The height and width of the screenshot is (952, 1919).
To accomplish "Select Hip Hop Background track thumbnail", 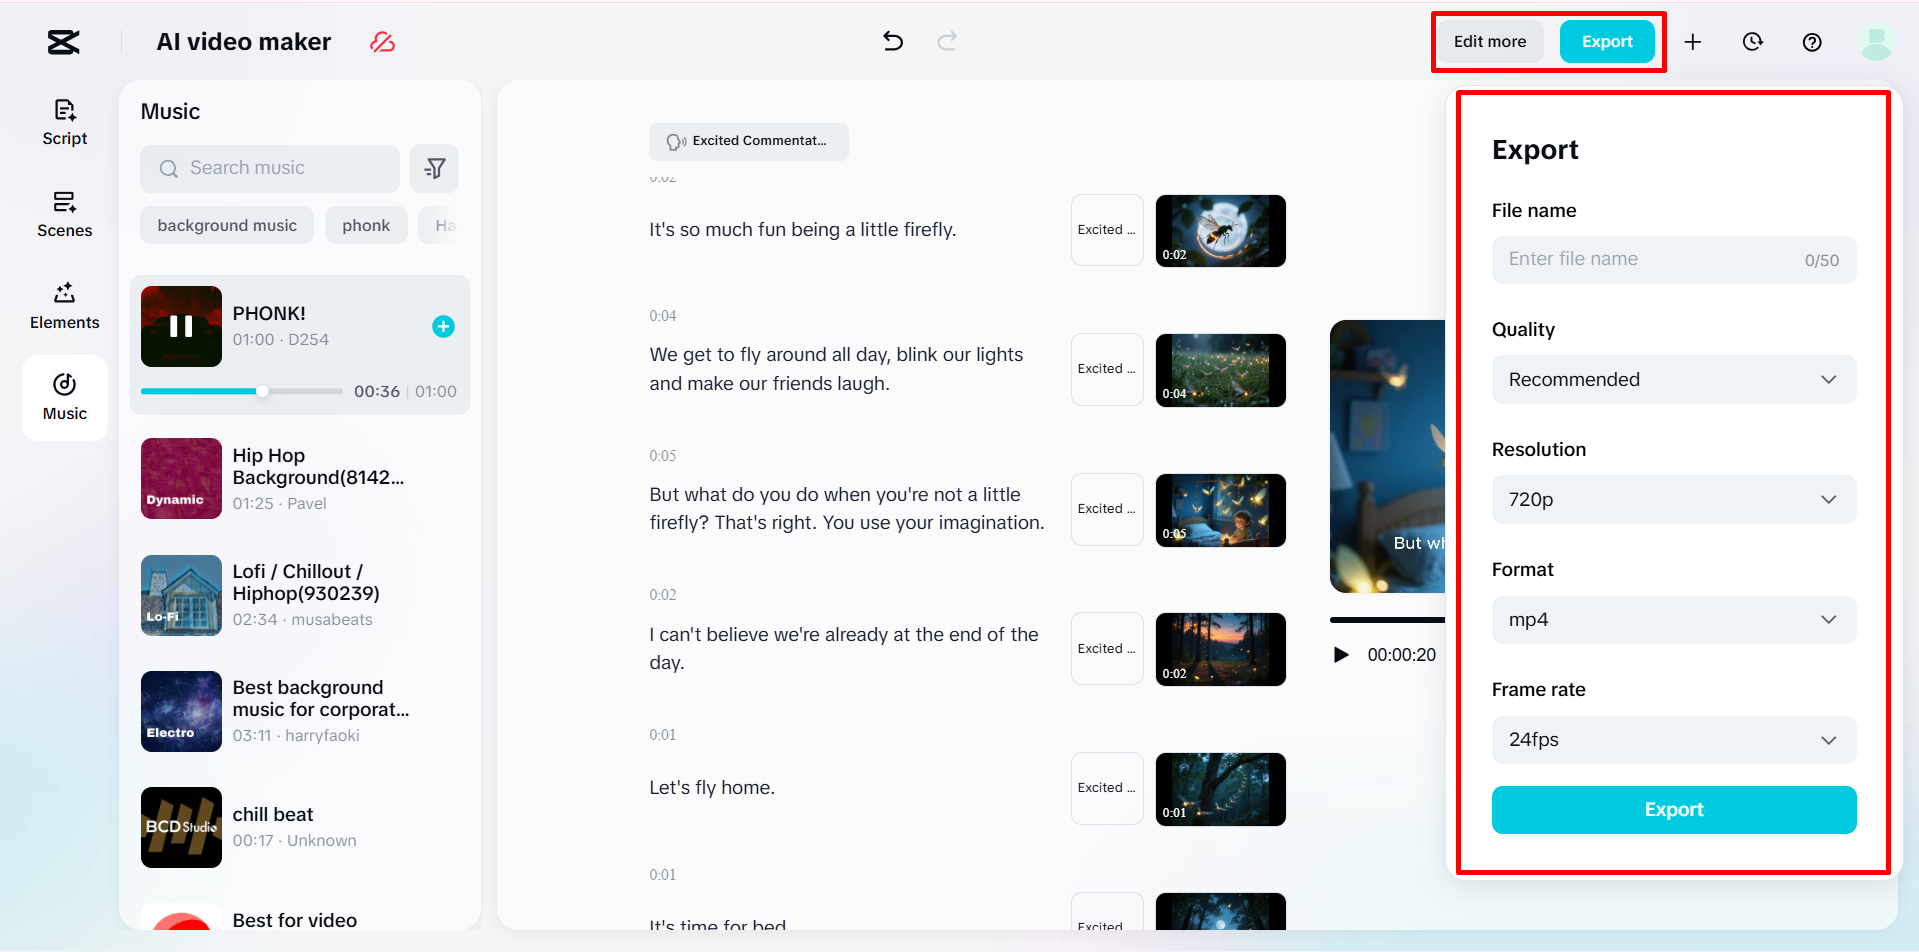I will tap(181, 478).
